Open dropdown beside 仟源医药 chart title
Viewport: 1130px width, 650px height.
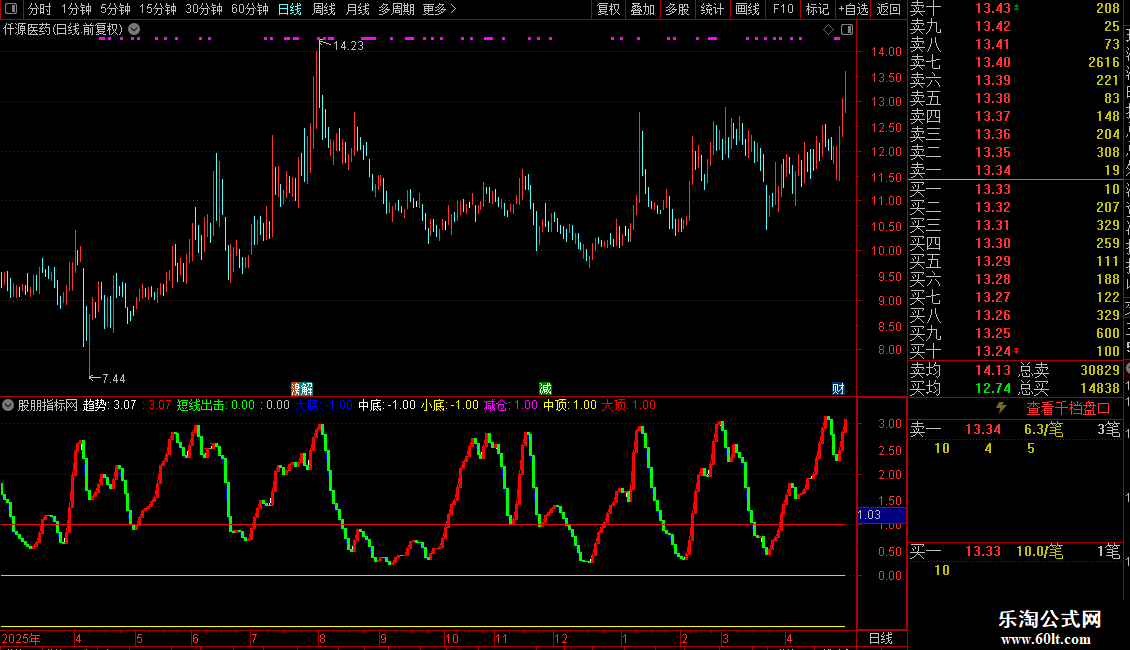134,29
